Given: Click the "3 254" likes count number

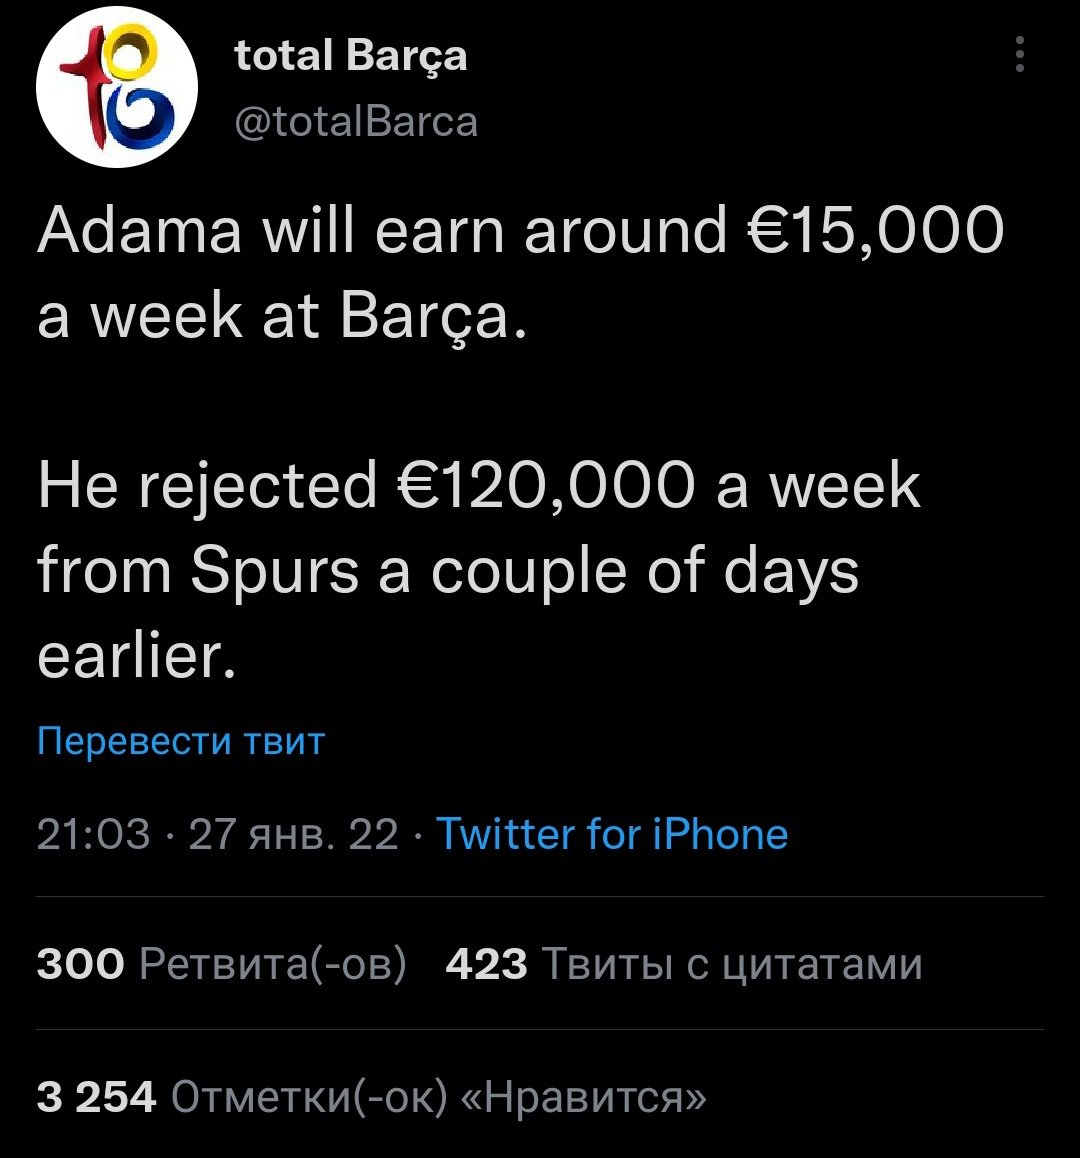Looking at the screenshot, I should 96,1097.
